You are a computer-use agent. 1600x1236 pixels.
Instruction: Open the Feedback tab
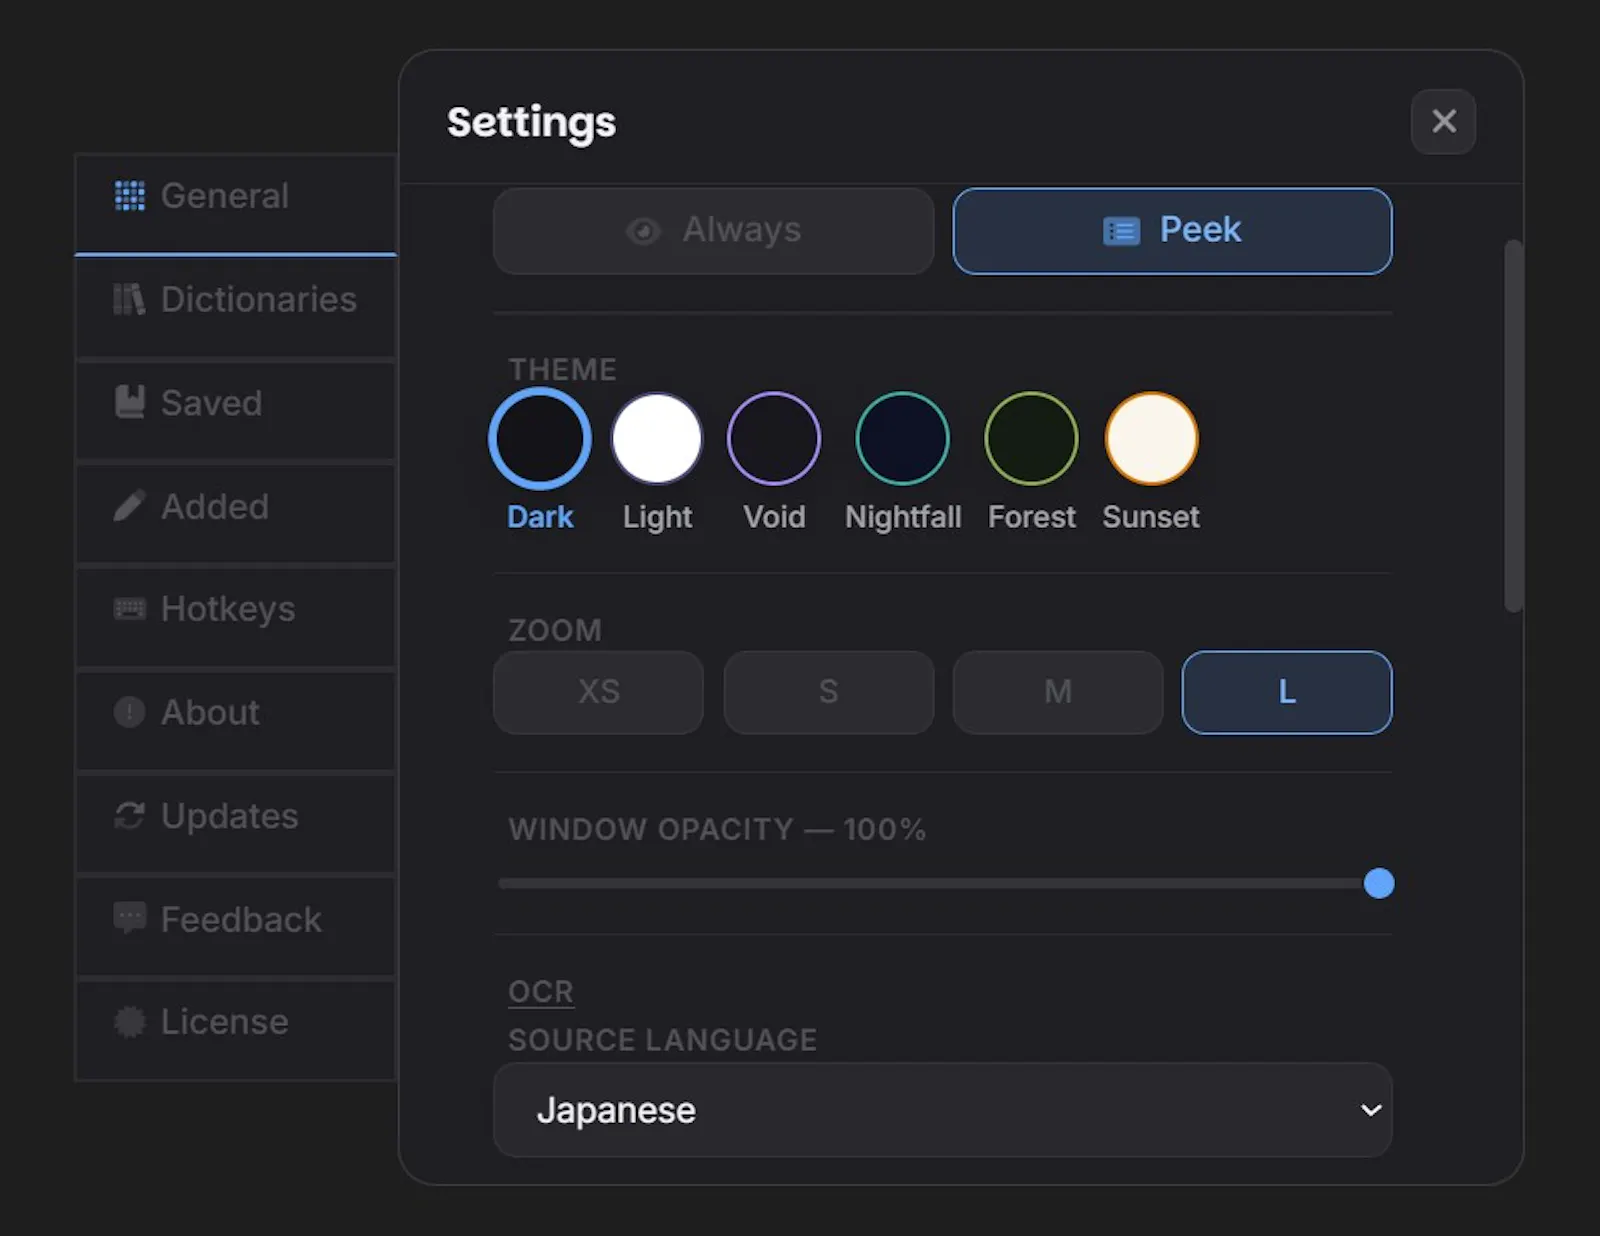click(236, 926)
